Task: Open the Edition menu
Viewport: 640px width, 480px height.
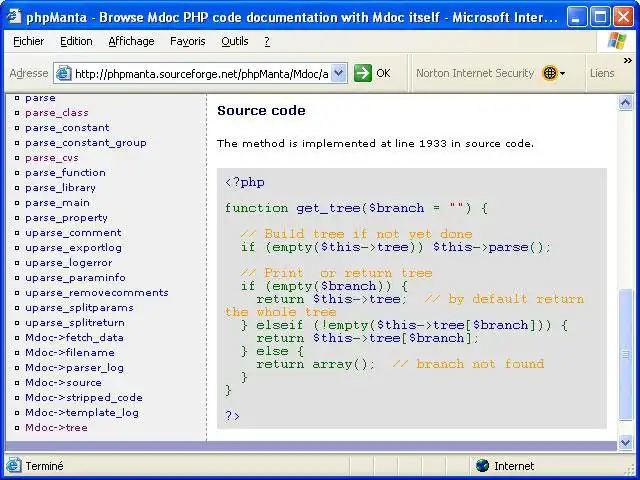Action: tap(76, 41)
